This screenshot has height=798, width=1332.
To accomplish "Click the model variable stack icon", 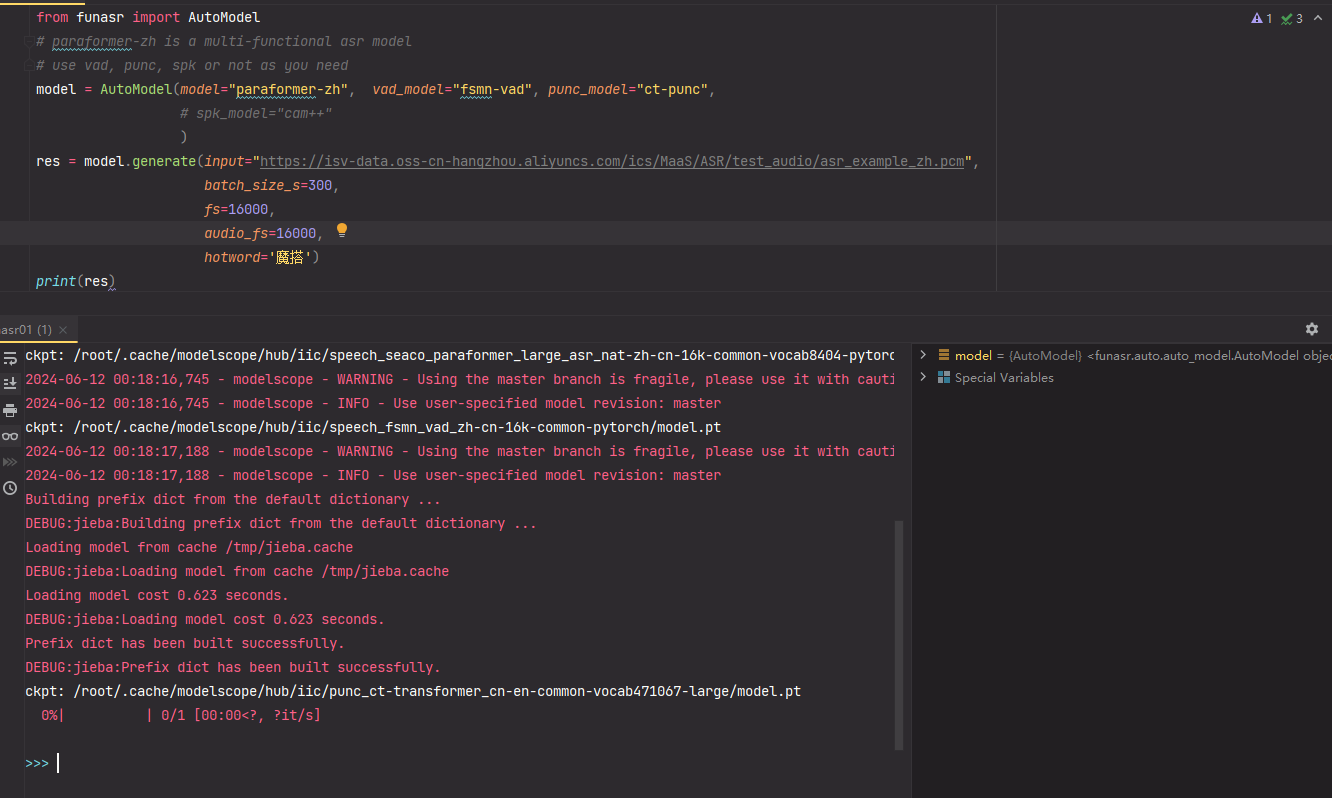I will 943,355.
